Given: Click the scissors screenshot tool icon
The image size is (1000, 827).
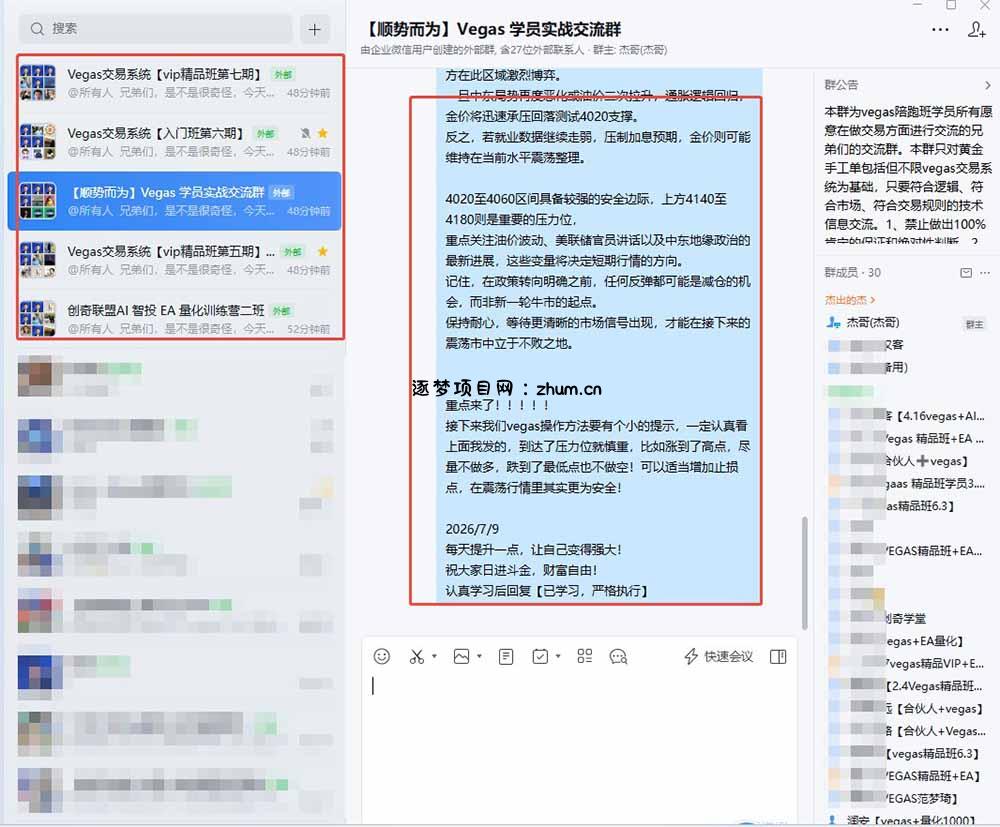Looking at the screenshot, I should click(x=416, y=656).
